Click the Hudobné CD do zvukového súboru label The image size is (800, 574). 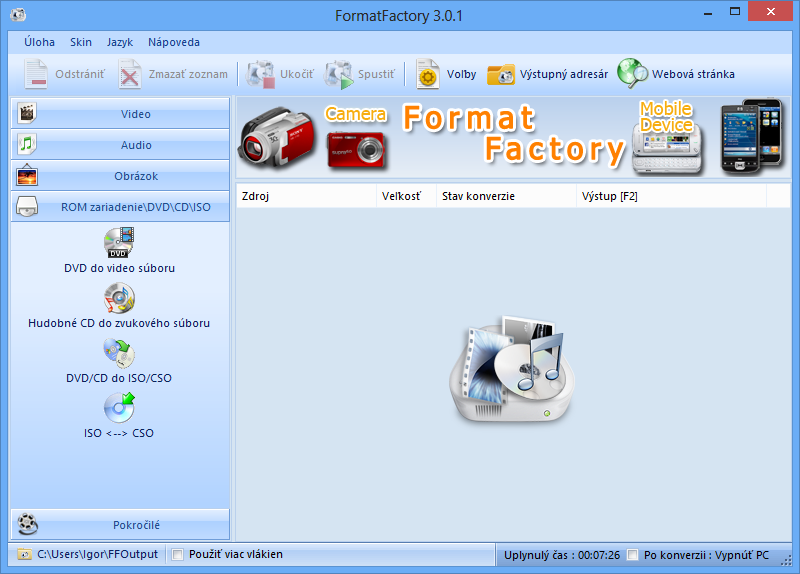pos(119,323)
